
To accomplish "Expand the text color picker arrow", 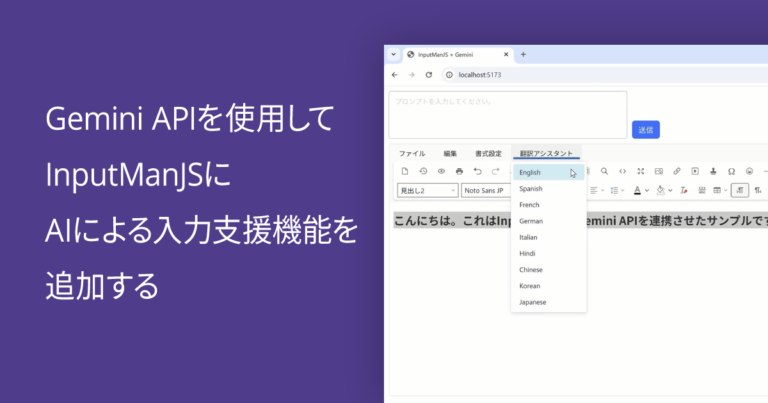I will (647, 190).
